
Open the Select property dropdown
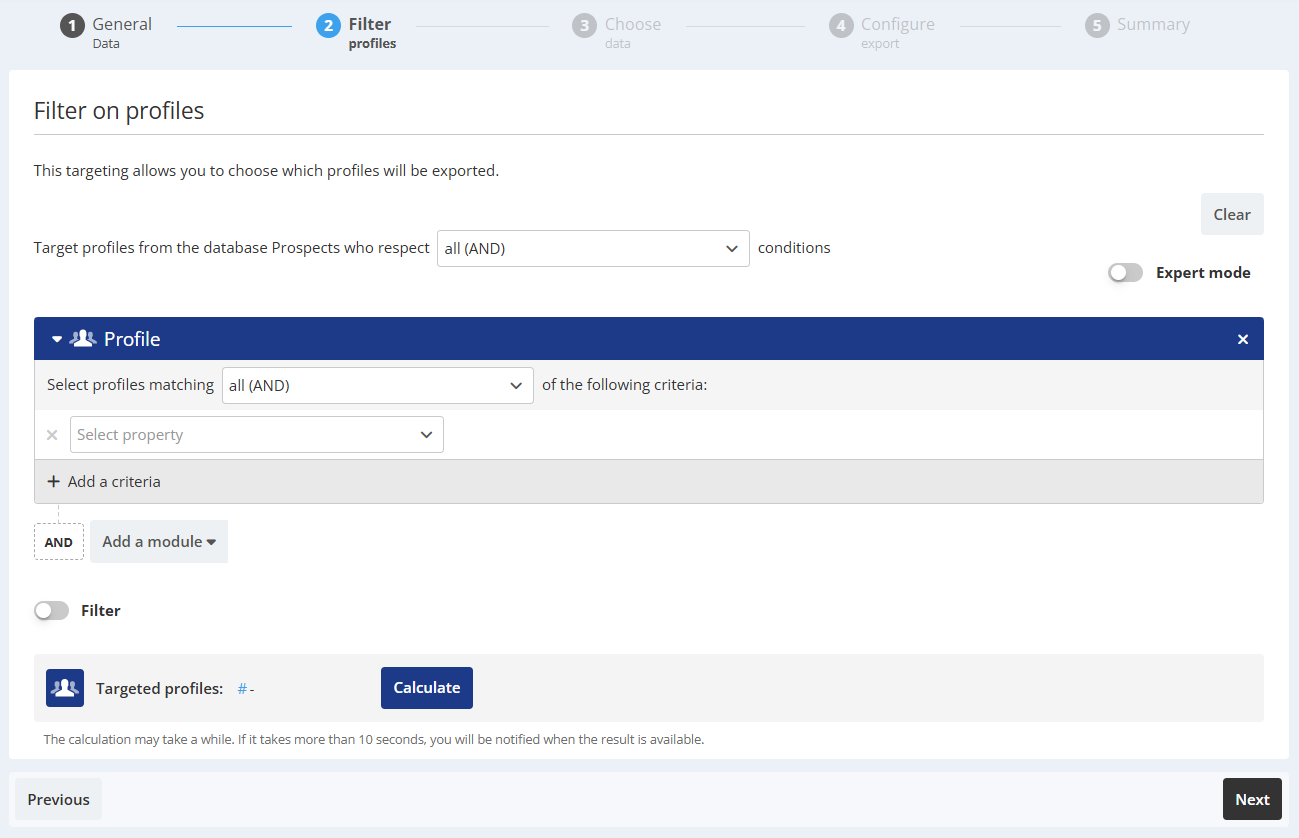click(256, 435)
